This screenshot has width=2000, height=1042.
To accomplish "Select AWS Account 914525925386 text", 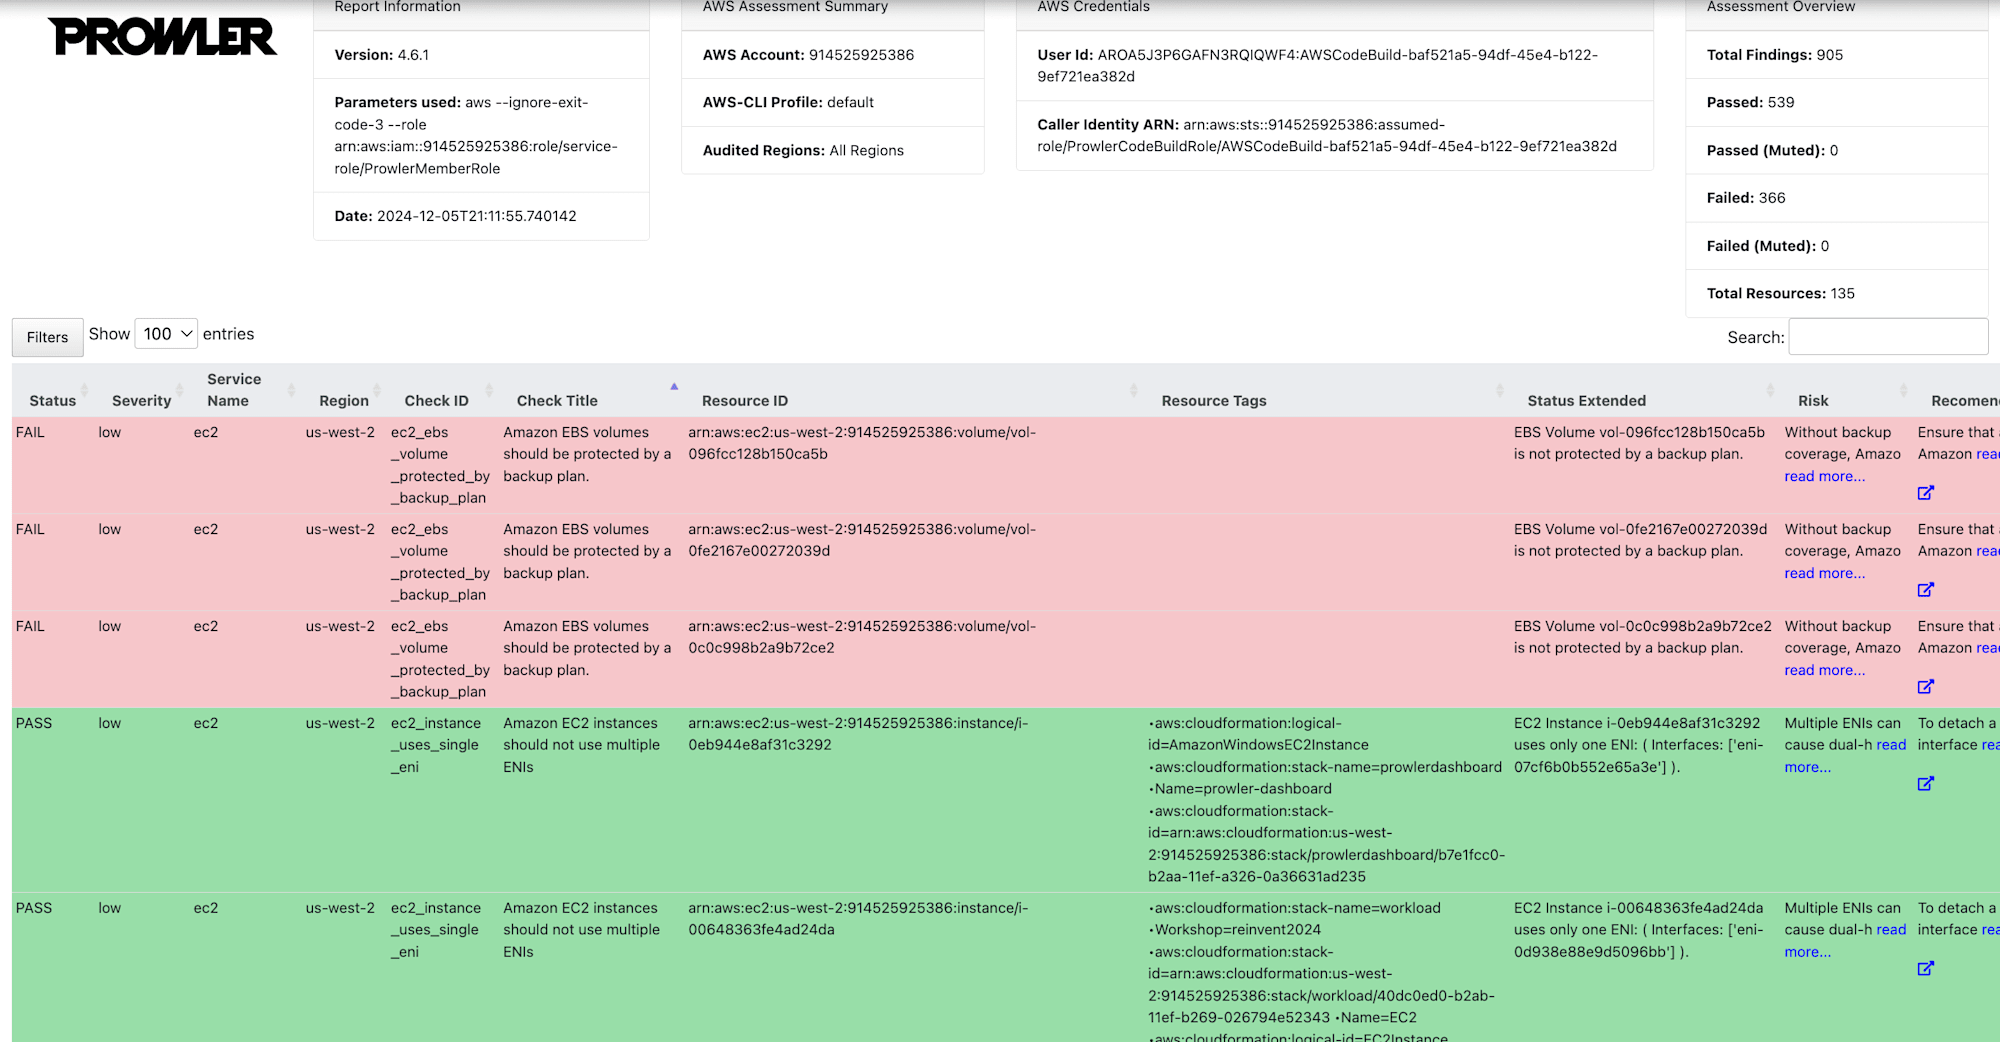I will tap(808, 55).
